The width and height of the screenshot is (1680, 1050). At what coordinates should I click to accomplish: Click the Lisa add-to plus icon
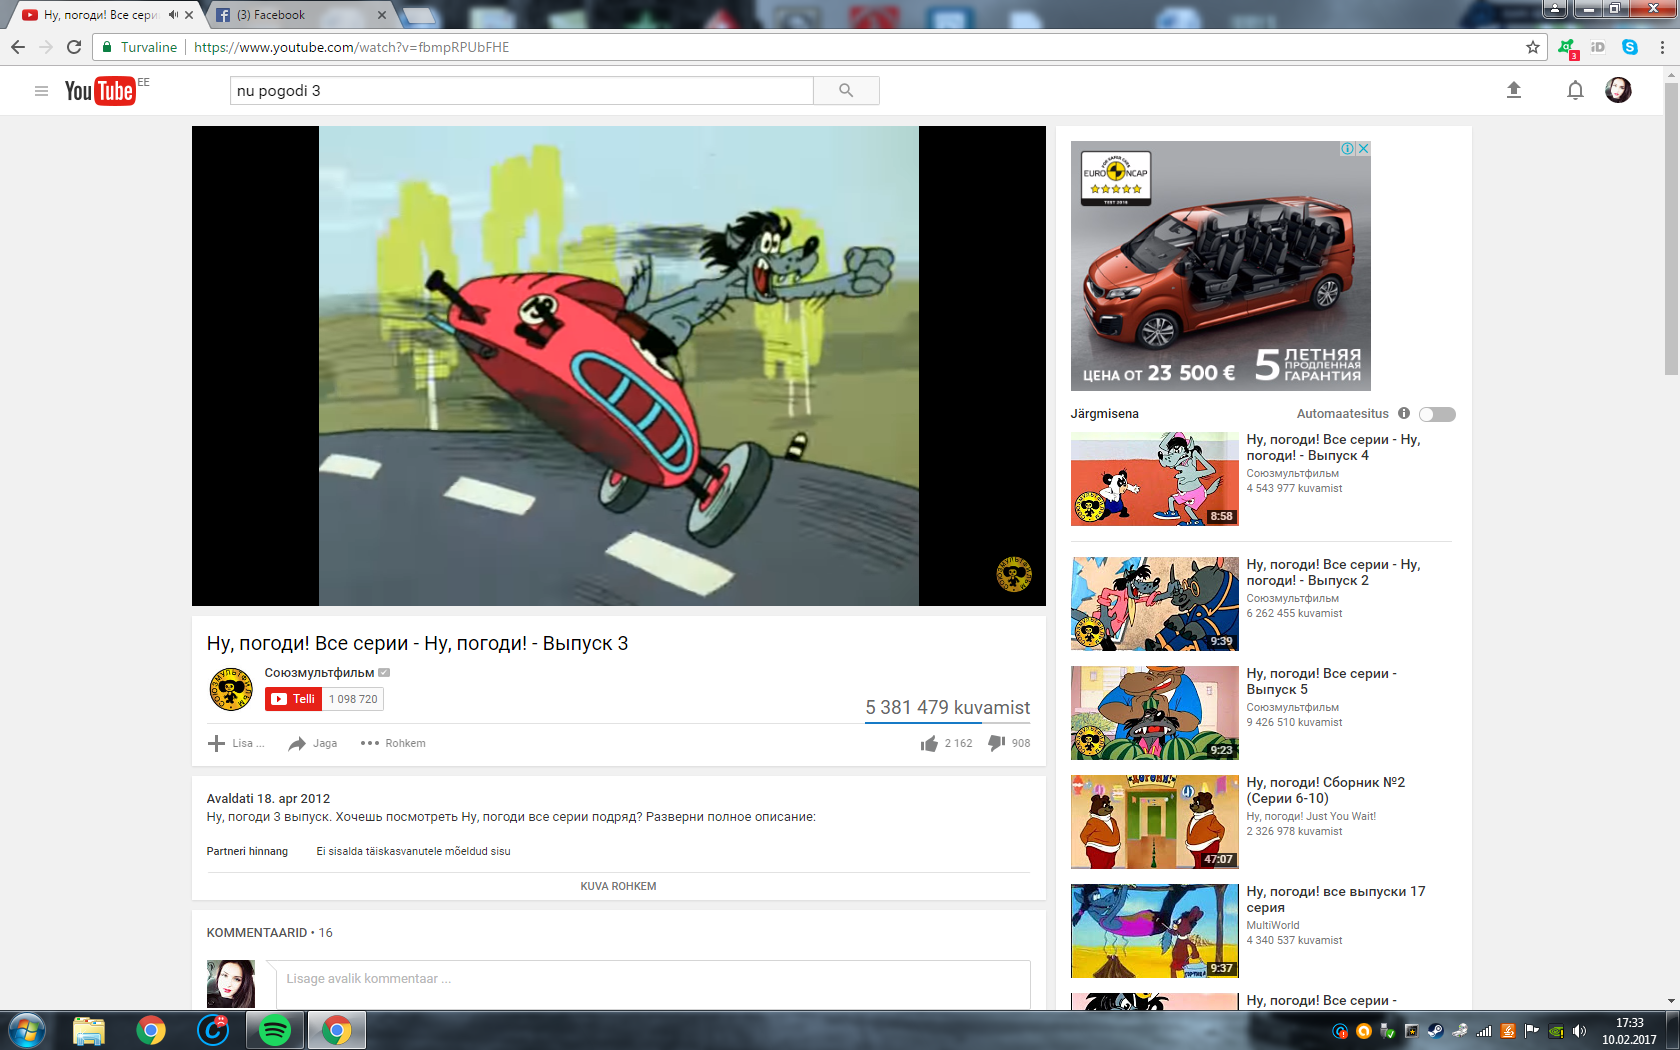(216, 743)
